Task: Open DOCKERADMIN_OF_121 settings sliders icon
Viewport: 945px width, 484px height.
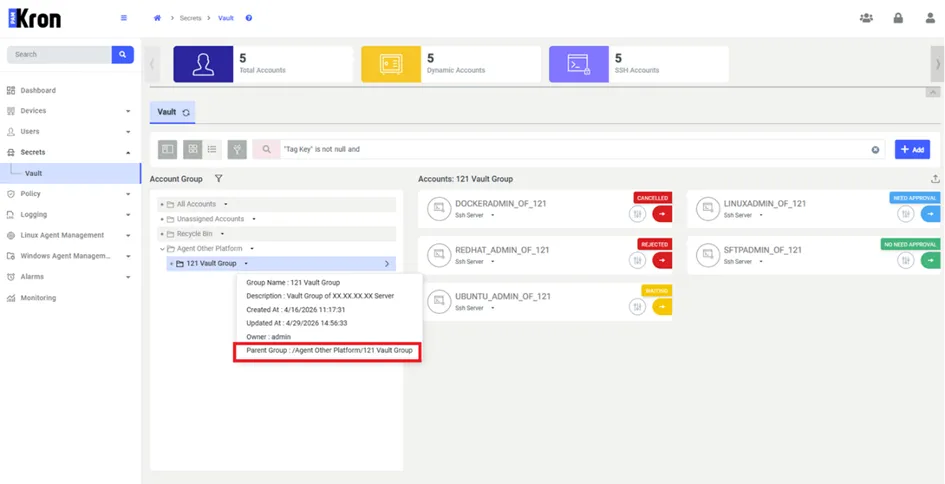Action: [638, 213]
